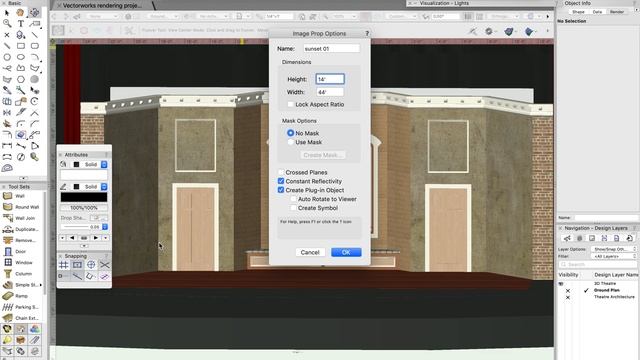Image resolution: width=640 pixels, height=360 pixels.
Task: Select the Circle tool
Action: [x=7, y=57]
